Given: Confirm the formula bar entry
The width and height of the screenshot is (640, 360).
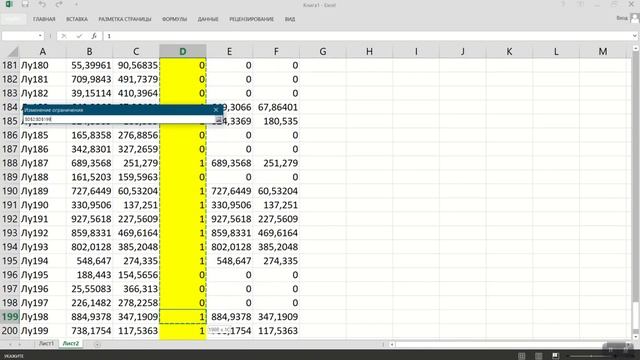Looking at the screenshot, I should click(x=79, y=36).
